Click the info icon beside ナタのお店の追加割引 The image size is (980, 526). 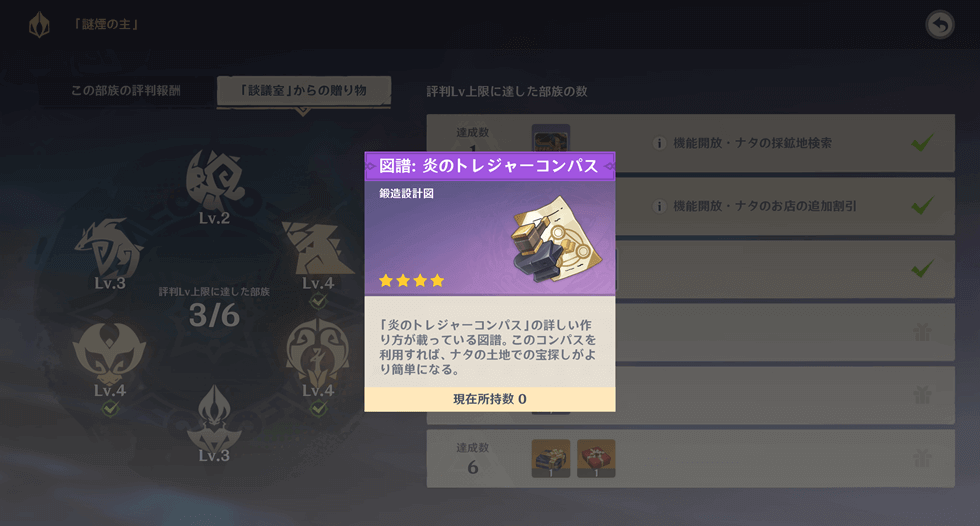(x=659, y=206)
